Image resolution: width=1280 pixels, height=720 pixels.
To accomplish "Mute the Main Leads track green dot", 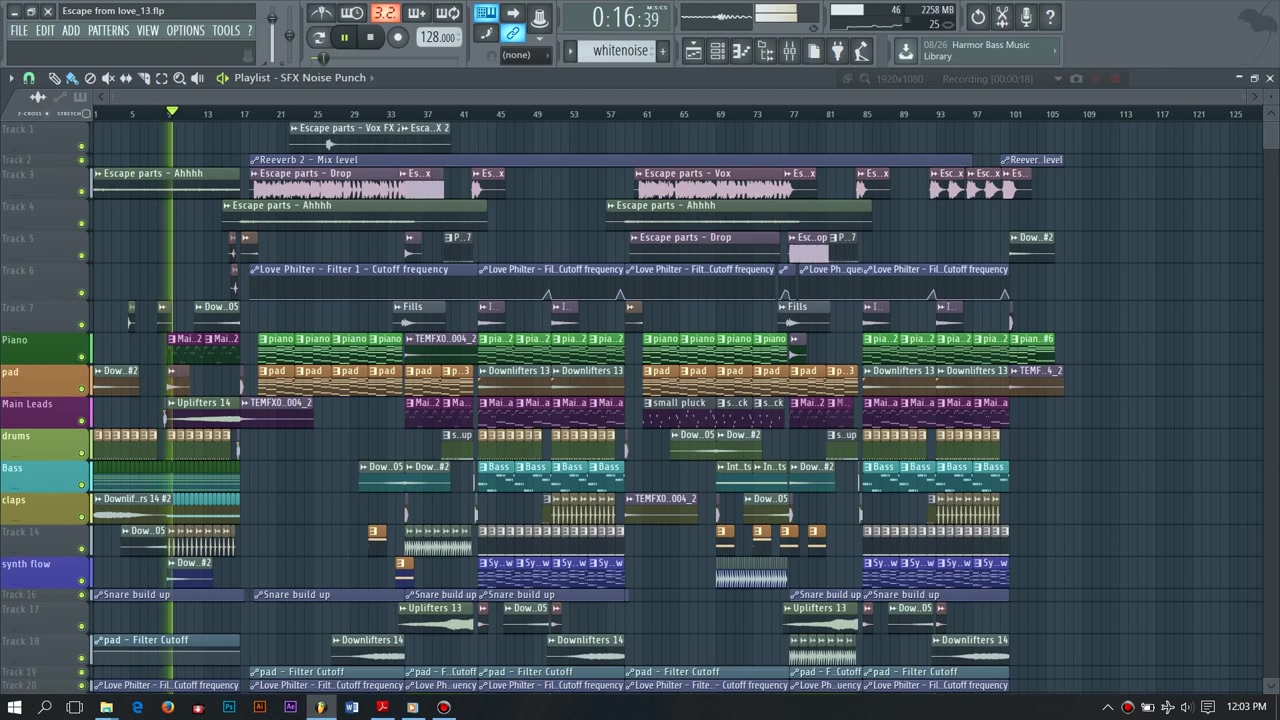I will click(x=82, y=420).
